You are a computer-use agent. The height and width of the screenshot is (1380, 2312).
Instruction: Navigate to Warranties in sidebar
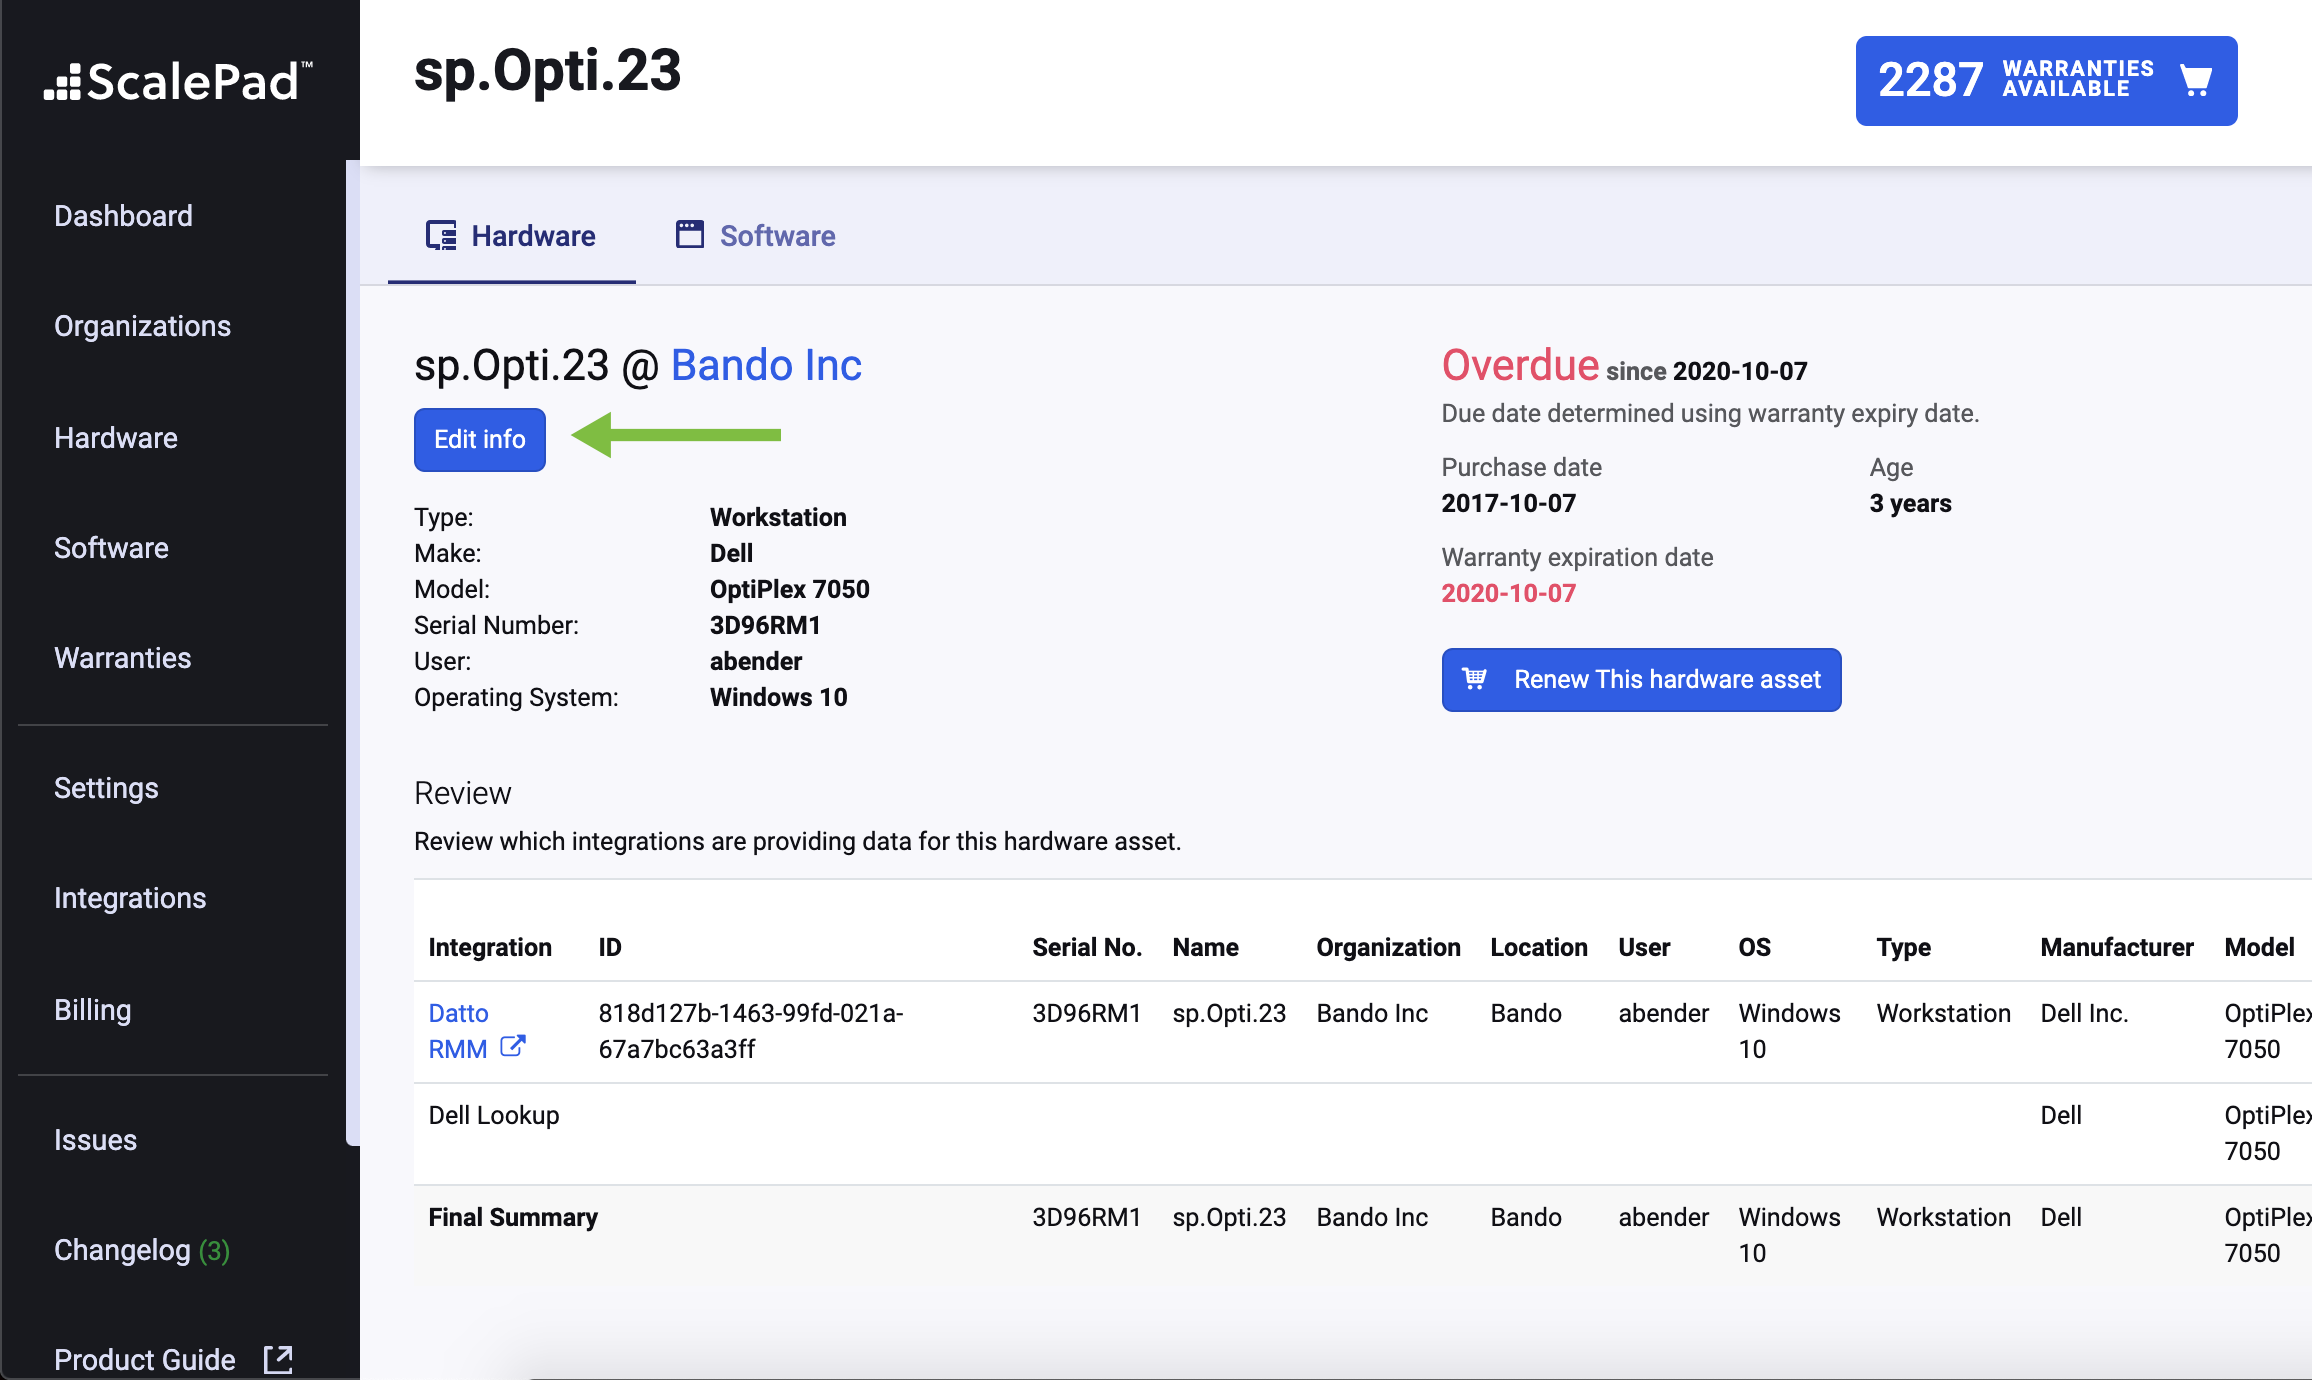[122, 658]
